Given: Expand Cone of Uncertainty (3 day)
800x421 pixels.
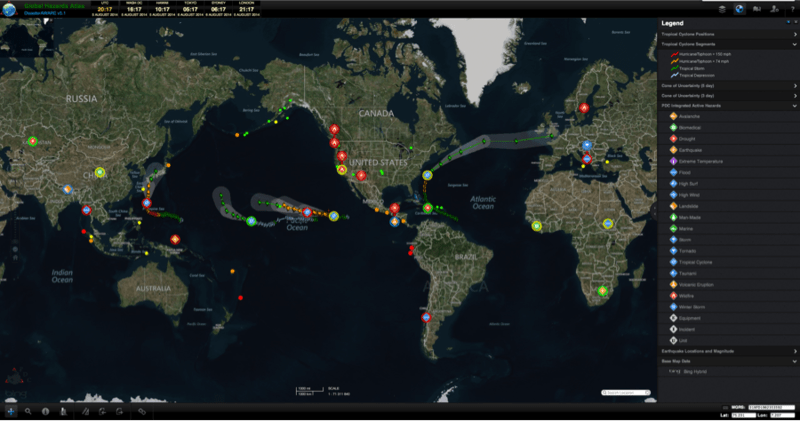Looking at the screenshot, I should [x=795, y=94].
